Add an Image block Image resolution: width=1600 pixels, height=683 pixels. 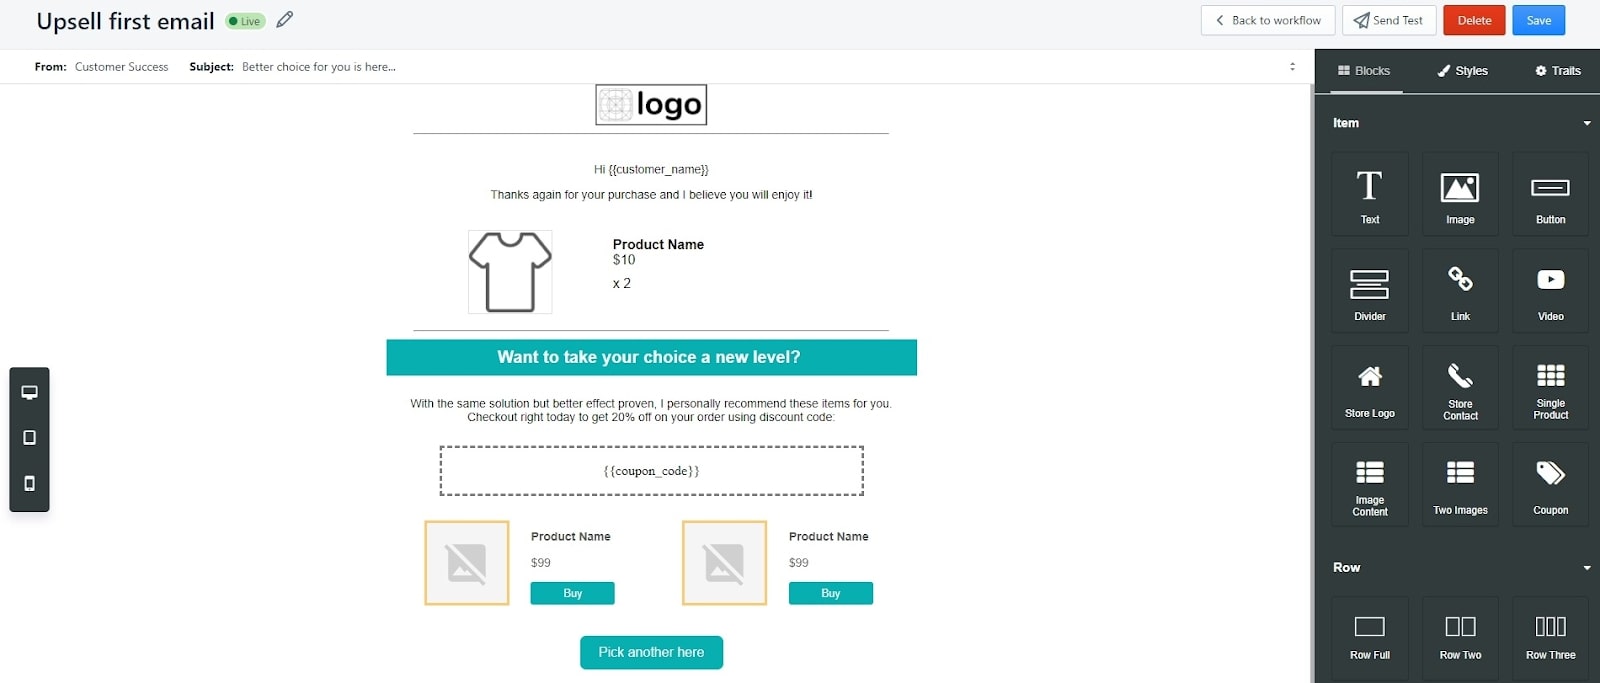pyautogui.click(x=1460, y=194)
